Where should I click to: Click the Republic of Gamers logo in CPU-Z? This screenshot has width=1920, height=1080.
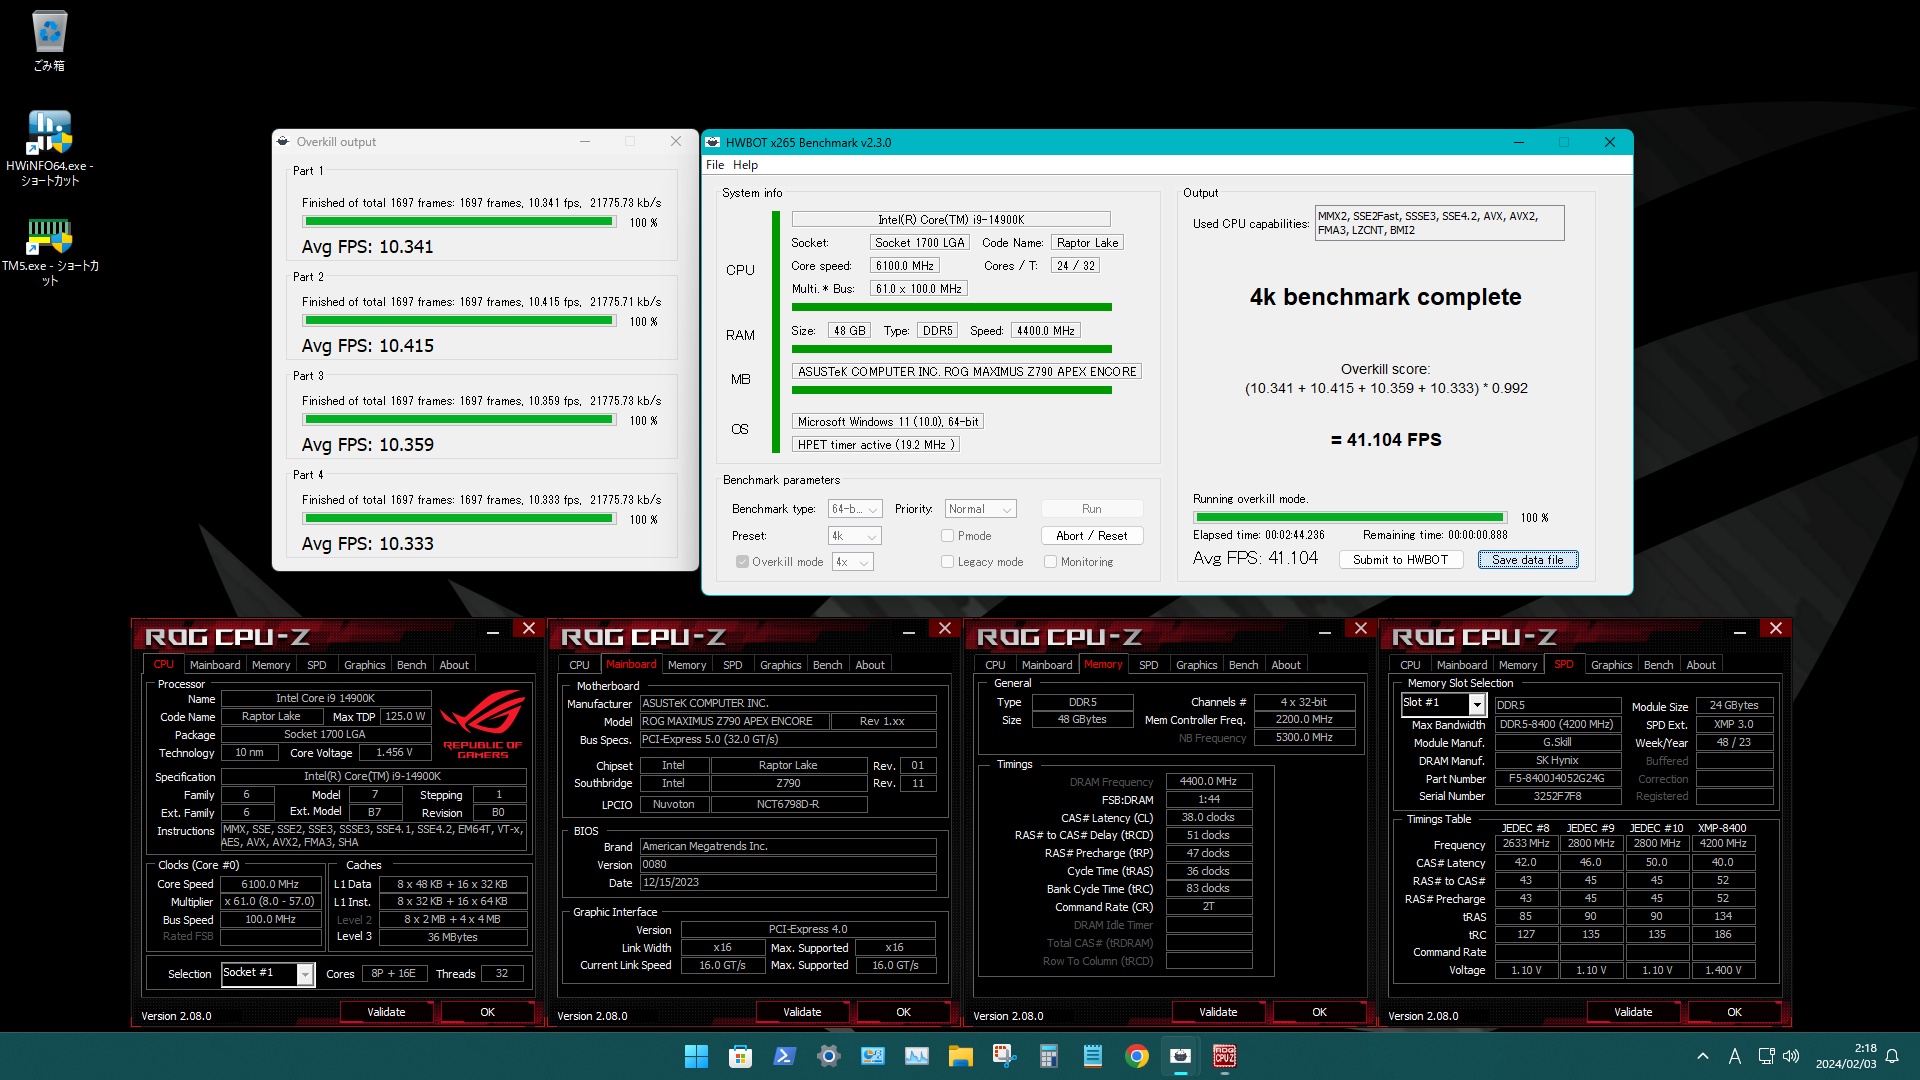coord(482,723)
